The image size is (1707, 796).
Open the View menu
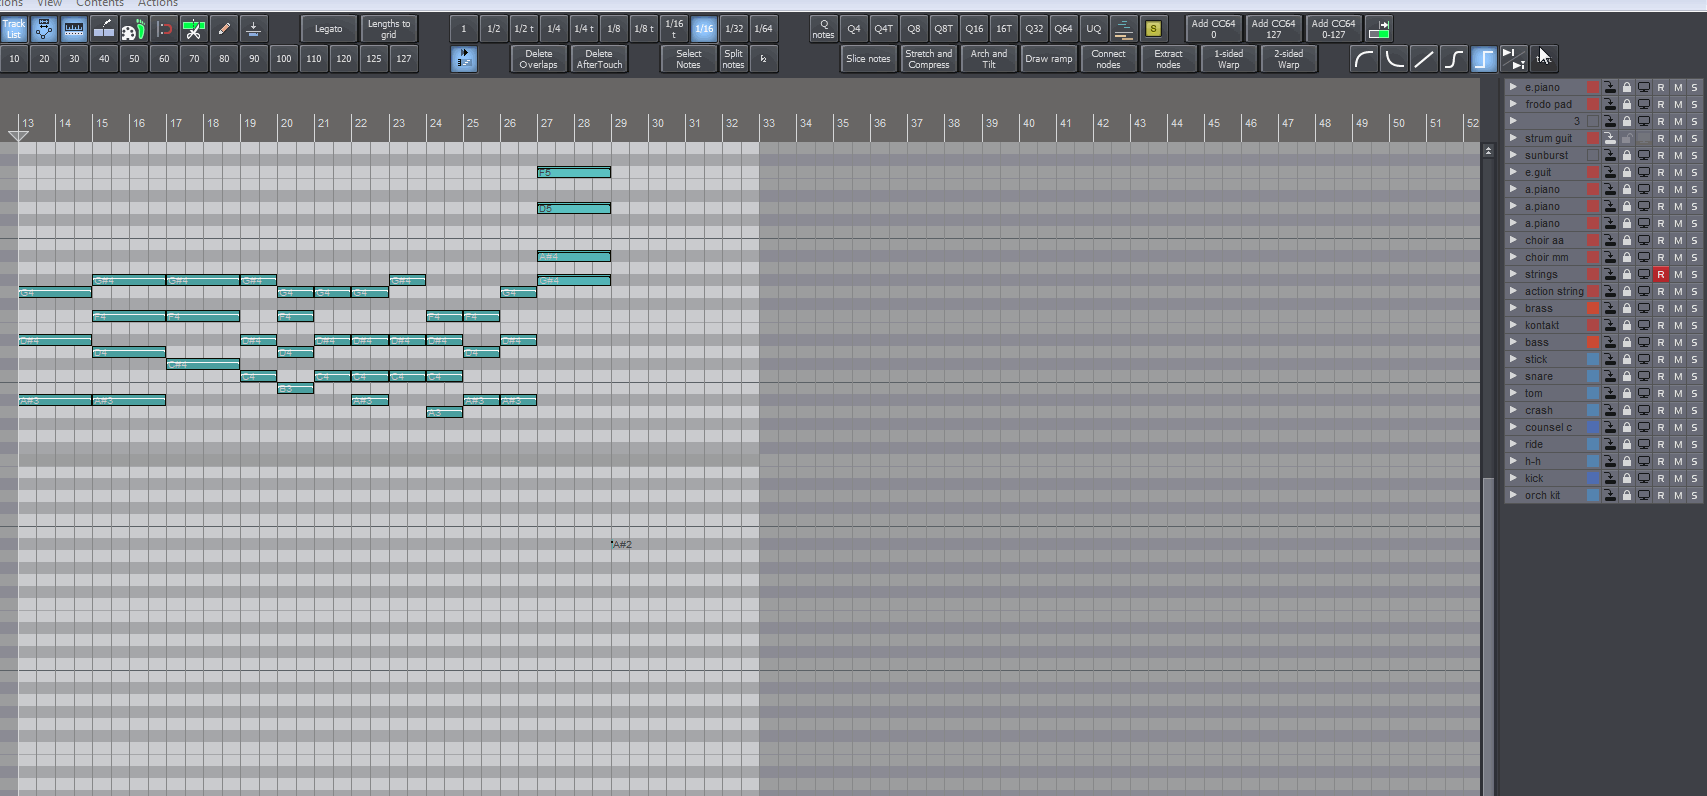pyautogui.click(x=50, y=4)
